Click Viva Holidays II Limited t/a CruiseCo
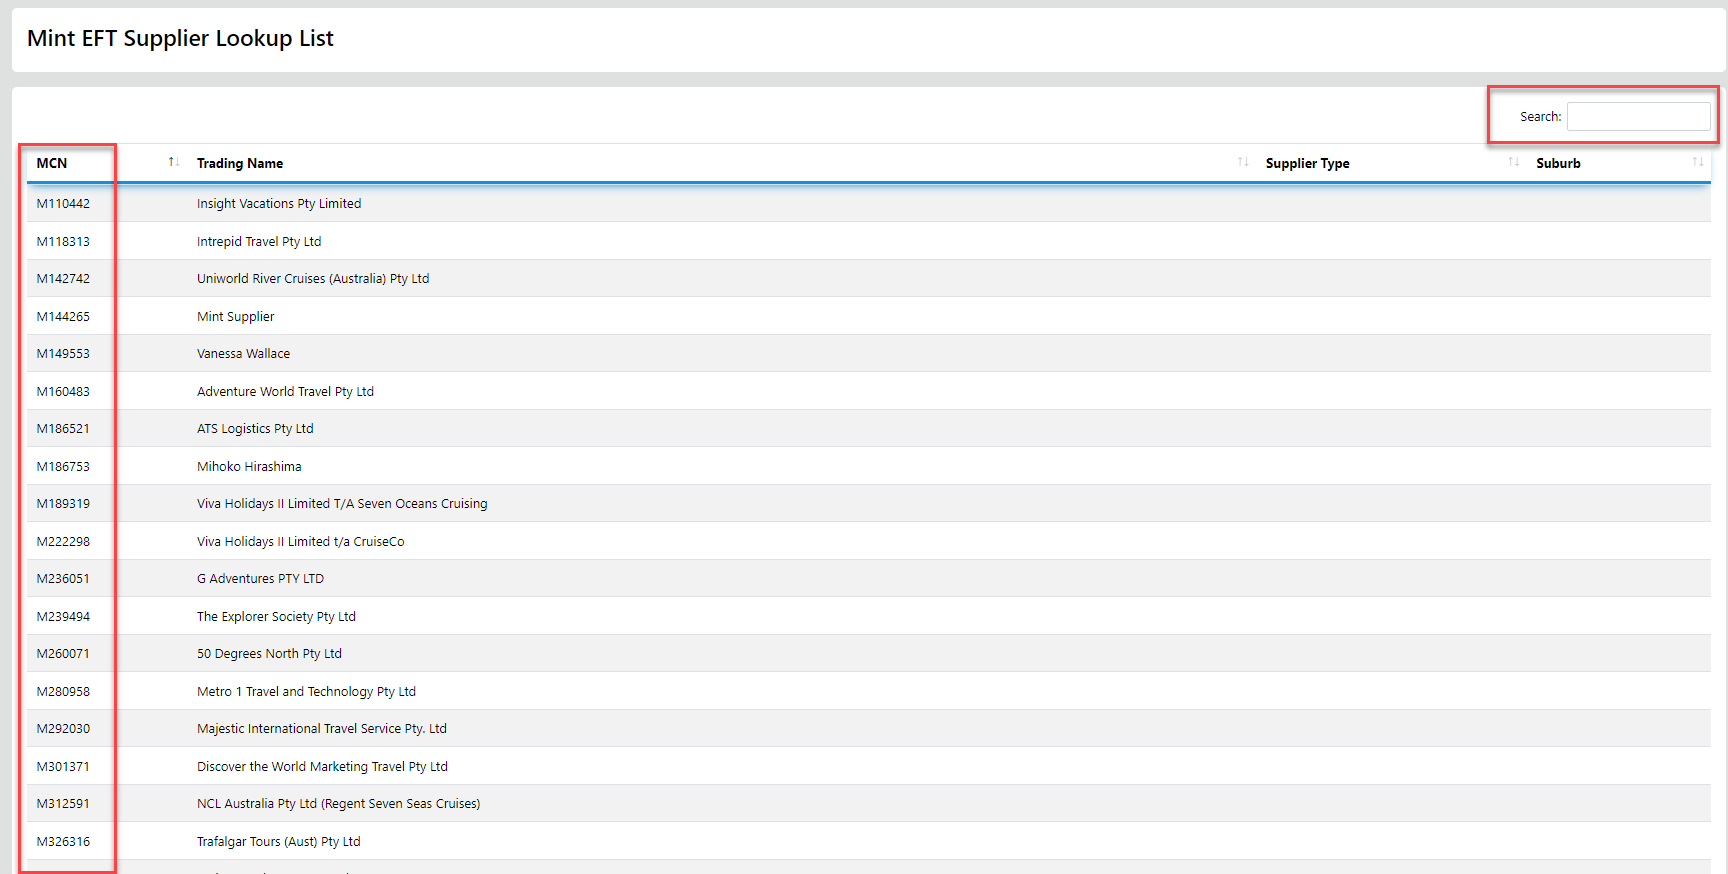Screen dimensions: 1728x874 click(301, 542)
